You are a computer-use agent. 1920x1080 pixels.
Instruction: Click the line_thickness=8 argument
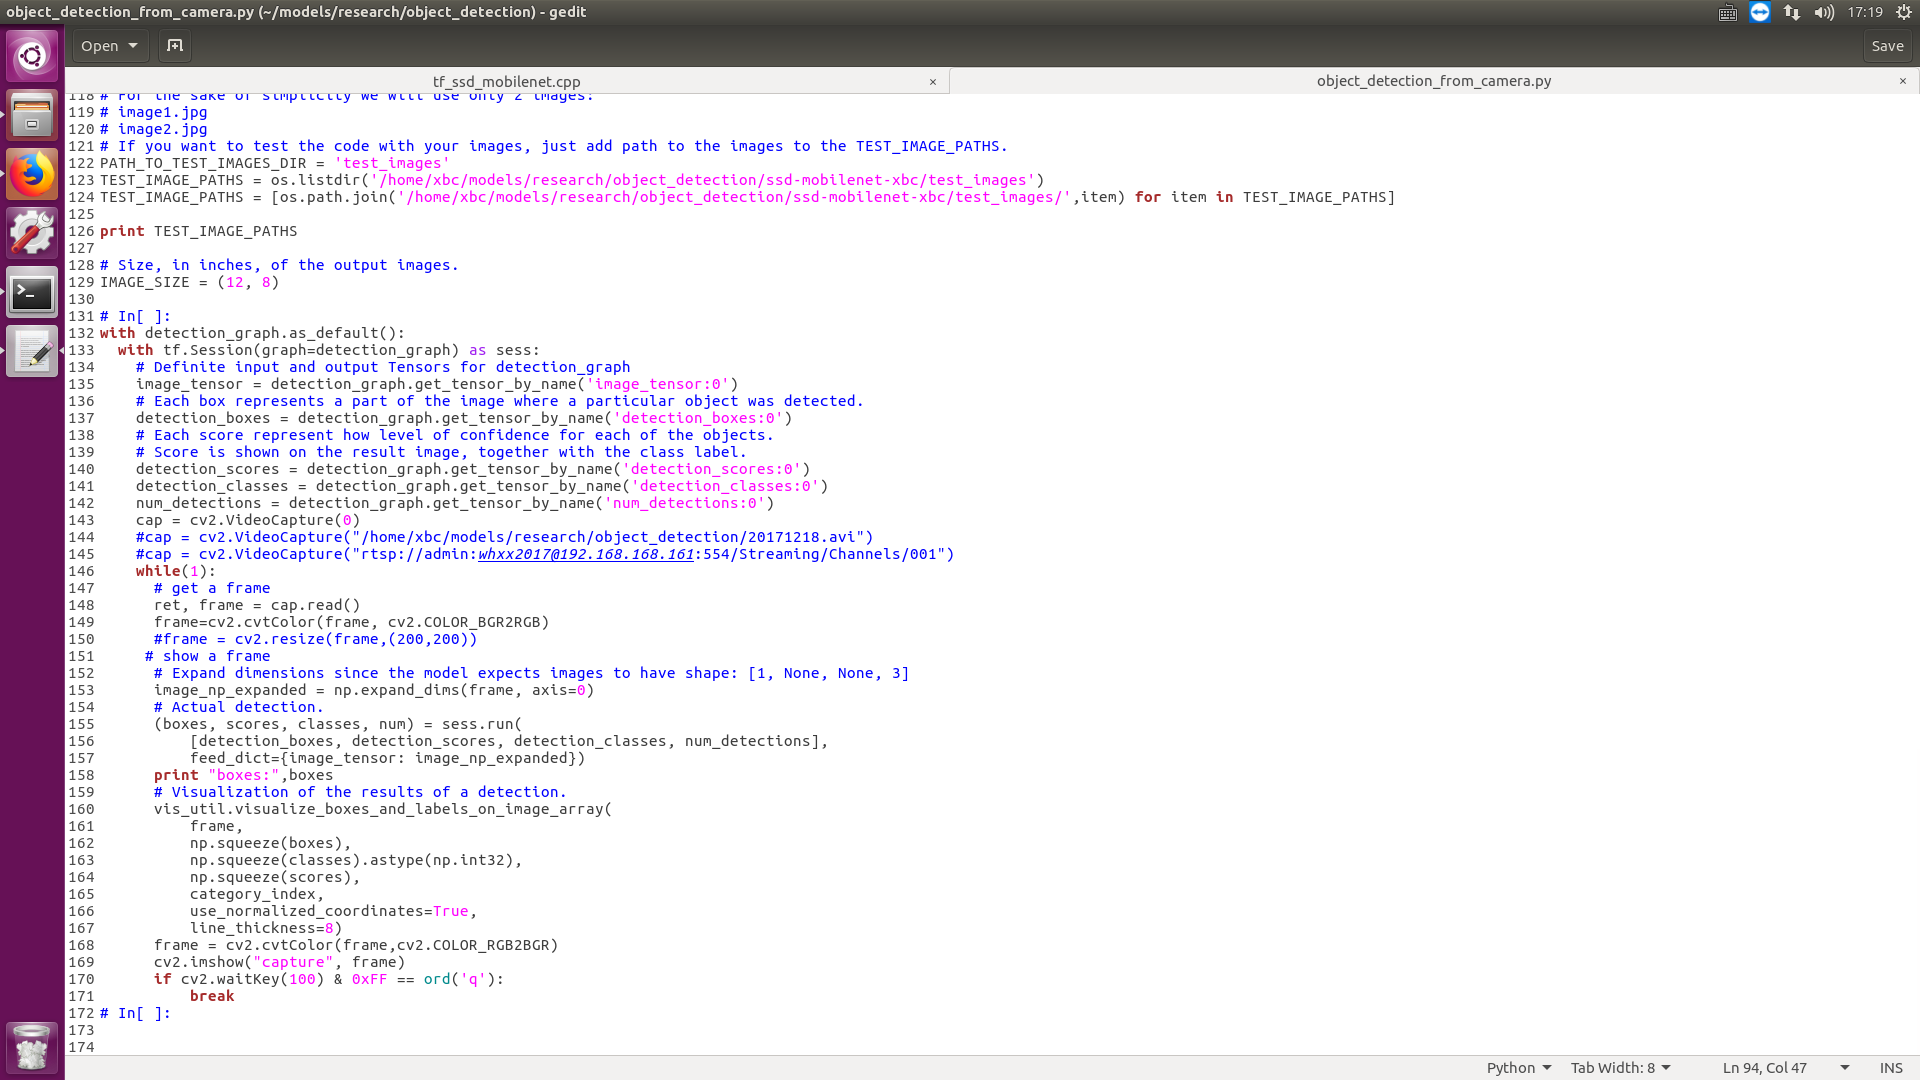click(x=266, y=928)
